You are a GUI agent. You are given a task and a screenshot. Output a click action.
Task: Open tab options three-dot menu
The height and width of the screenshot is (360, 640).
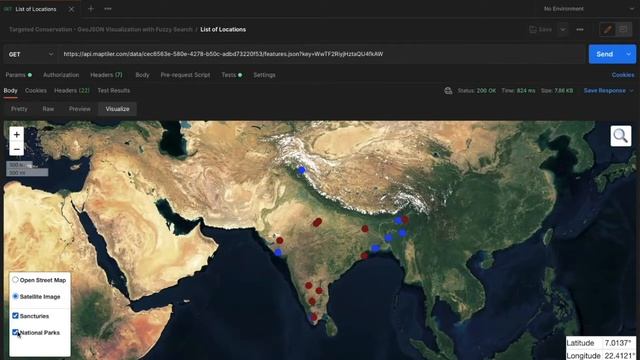pos(108,9)
